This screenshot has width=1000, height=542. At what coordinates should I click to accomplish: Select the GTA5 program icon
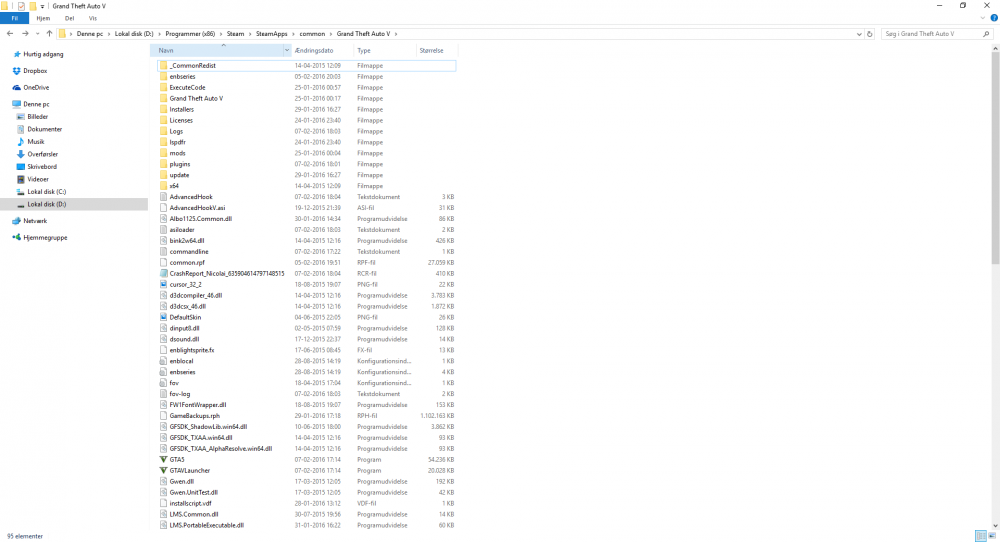pos(163,460)
